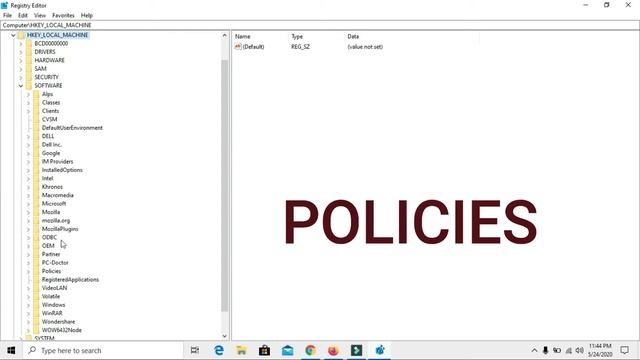Select the HKEY_LOCAL_MACHINE folder icon
Viewport: 640px width, 360px height.
21,35
